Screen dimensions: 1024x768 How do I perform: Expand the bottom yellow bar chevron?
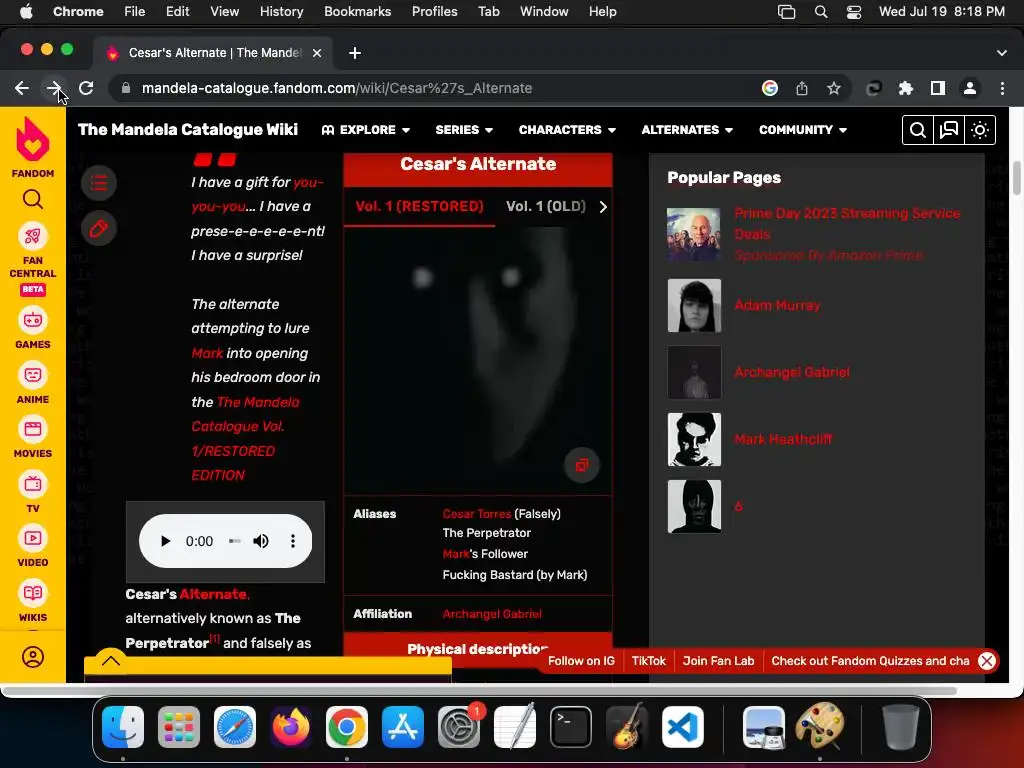[x=111, y=661]
